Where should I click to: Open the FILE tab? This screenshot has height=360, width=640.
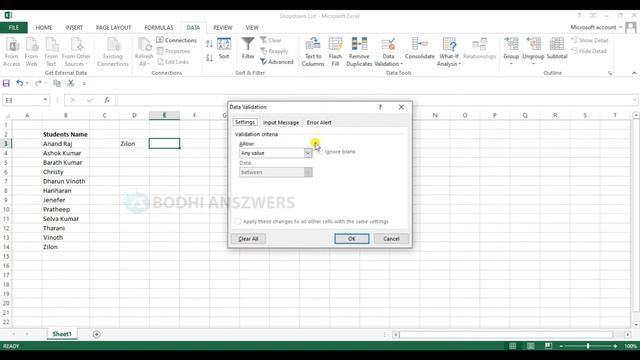(x=14, y=27)
